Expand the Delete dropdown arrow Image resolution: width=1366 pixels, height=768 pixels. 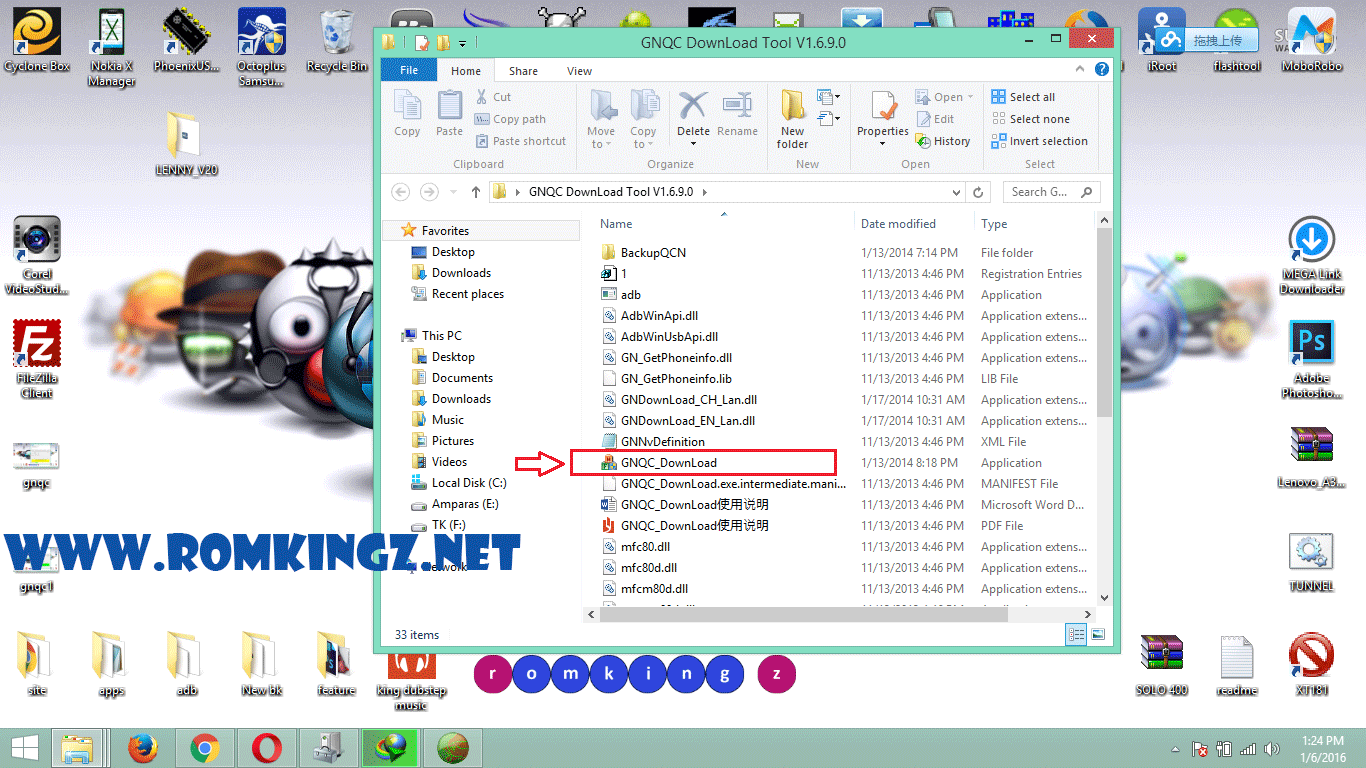click(693, 144)
